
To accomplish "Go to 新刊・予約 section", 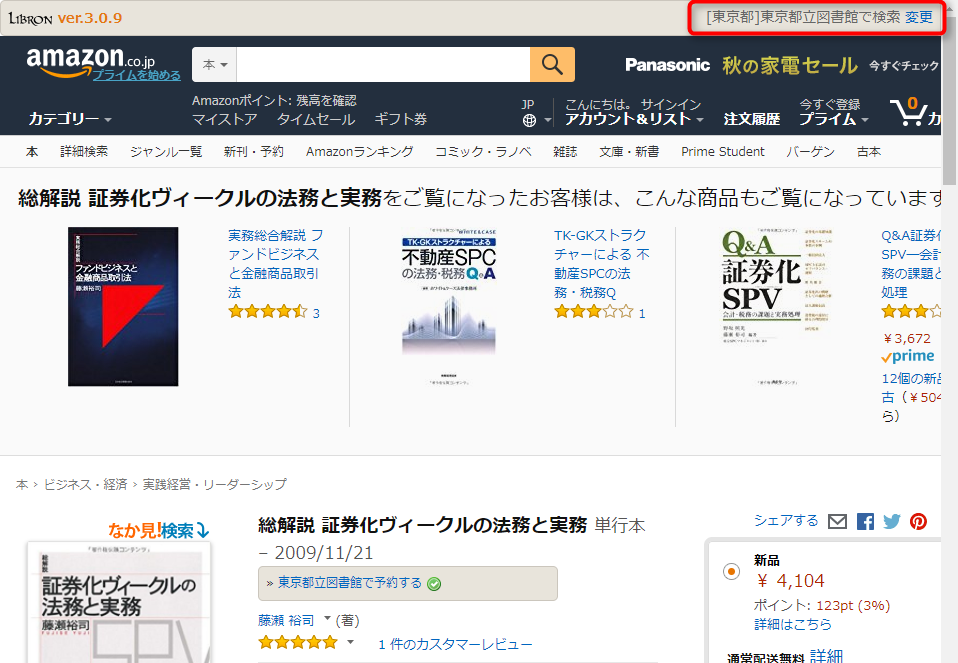I will tap(254, 152).
